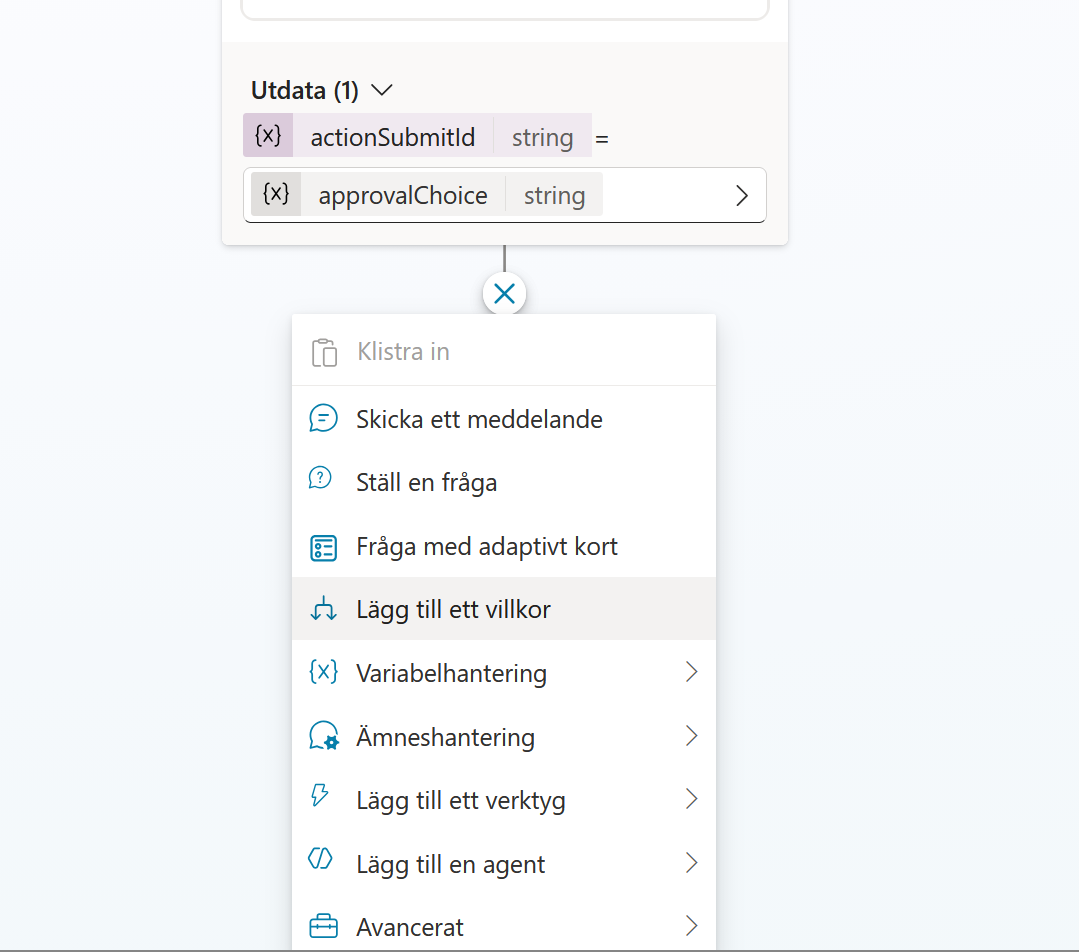The height and width of the screenshot is (952, 1079).
Task: Expand the Lägg till en agent submenu arrow
Action: [x=692, y=863]
